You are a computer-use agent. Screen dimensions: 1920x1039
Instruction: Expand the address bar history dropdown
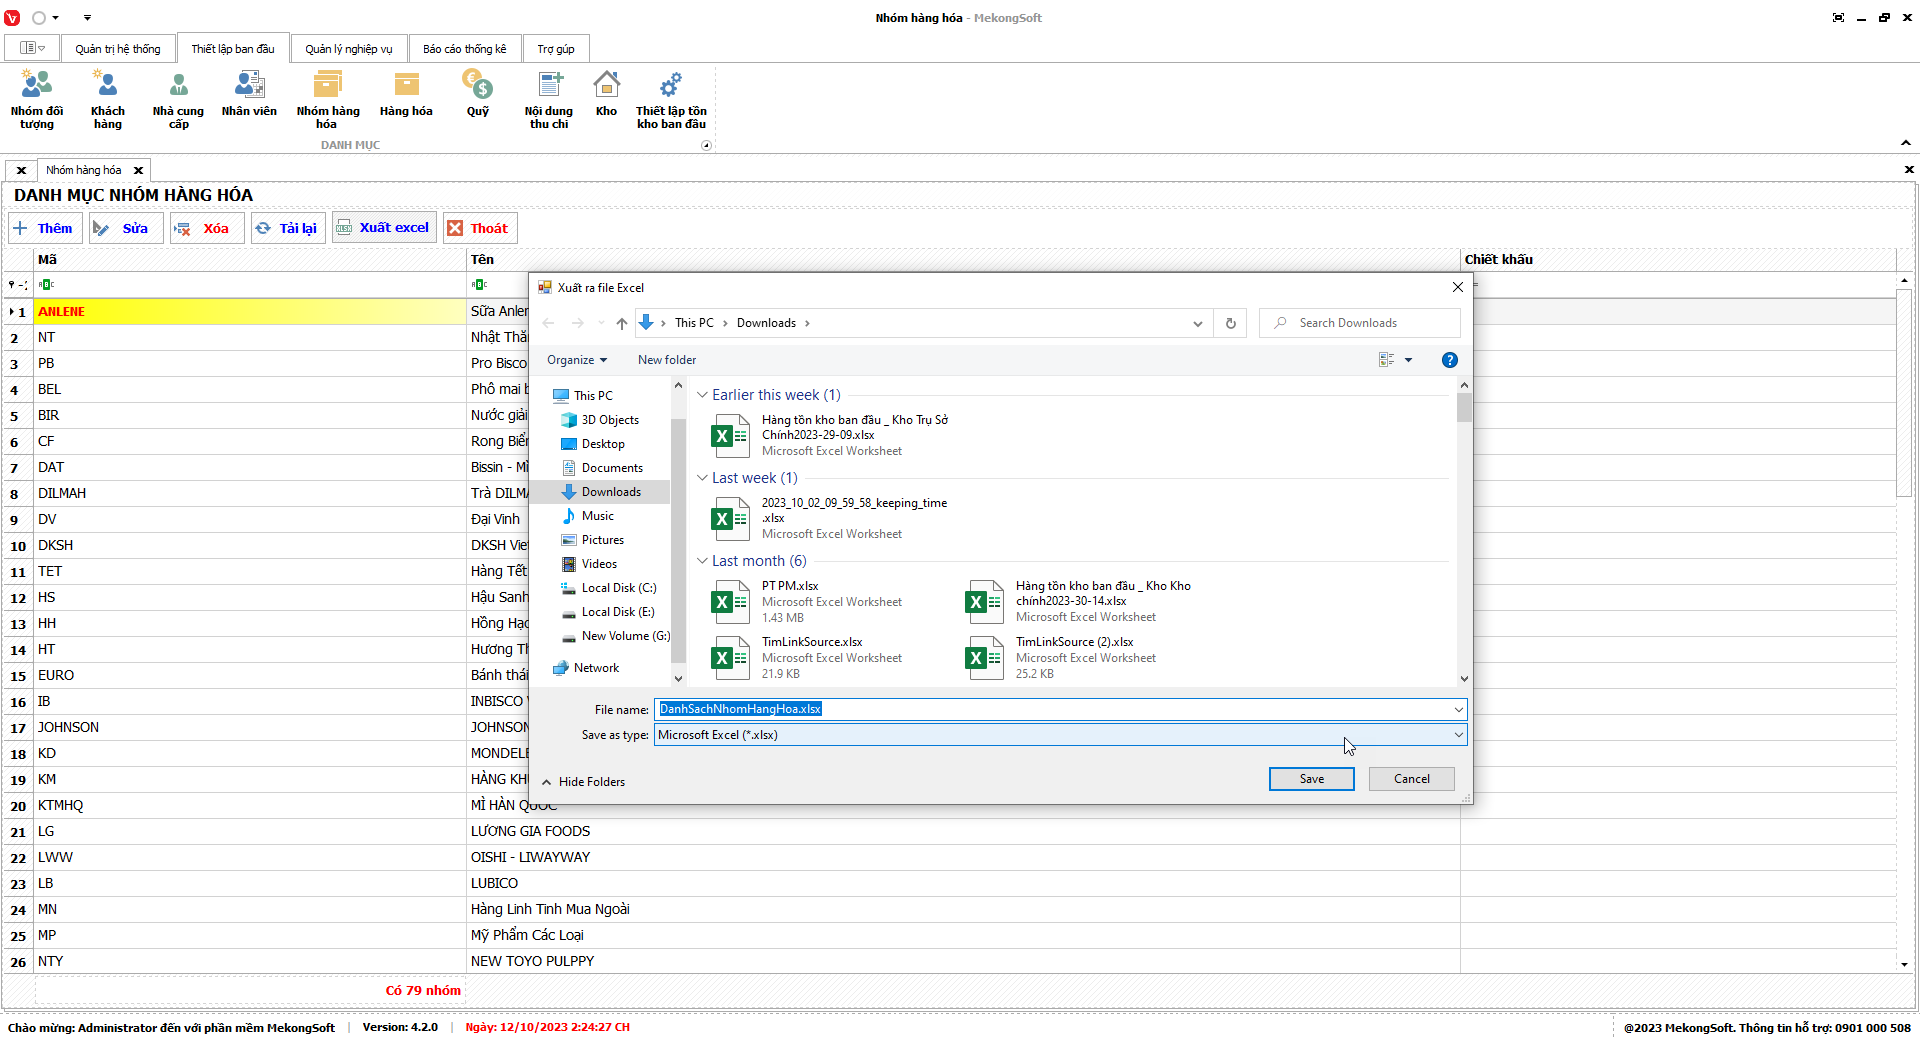1198,323
